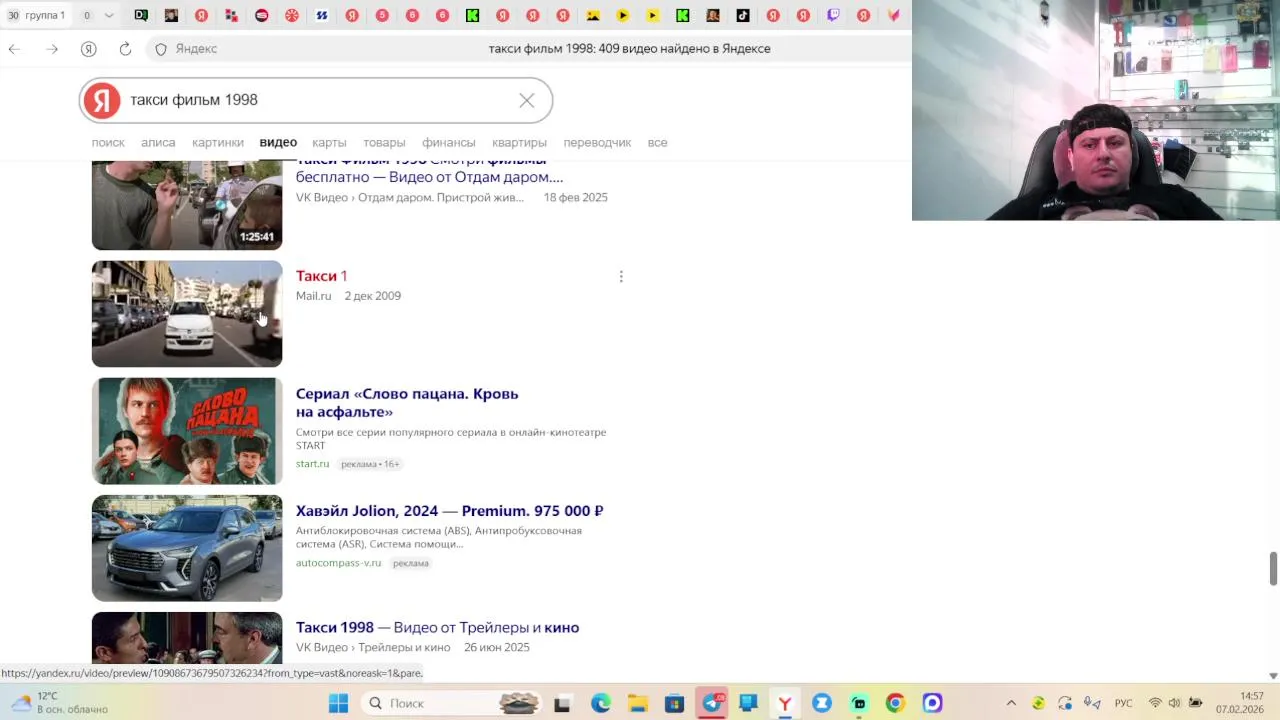Open the Отдам даром video title link

click(429, 170)
